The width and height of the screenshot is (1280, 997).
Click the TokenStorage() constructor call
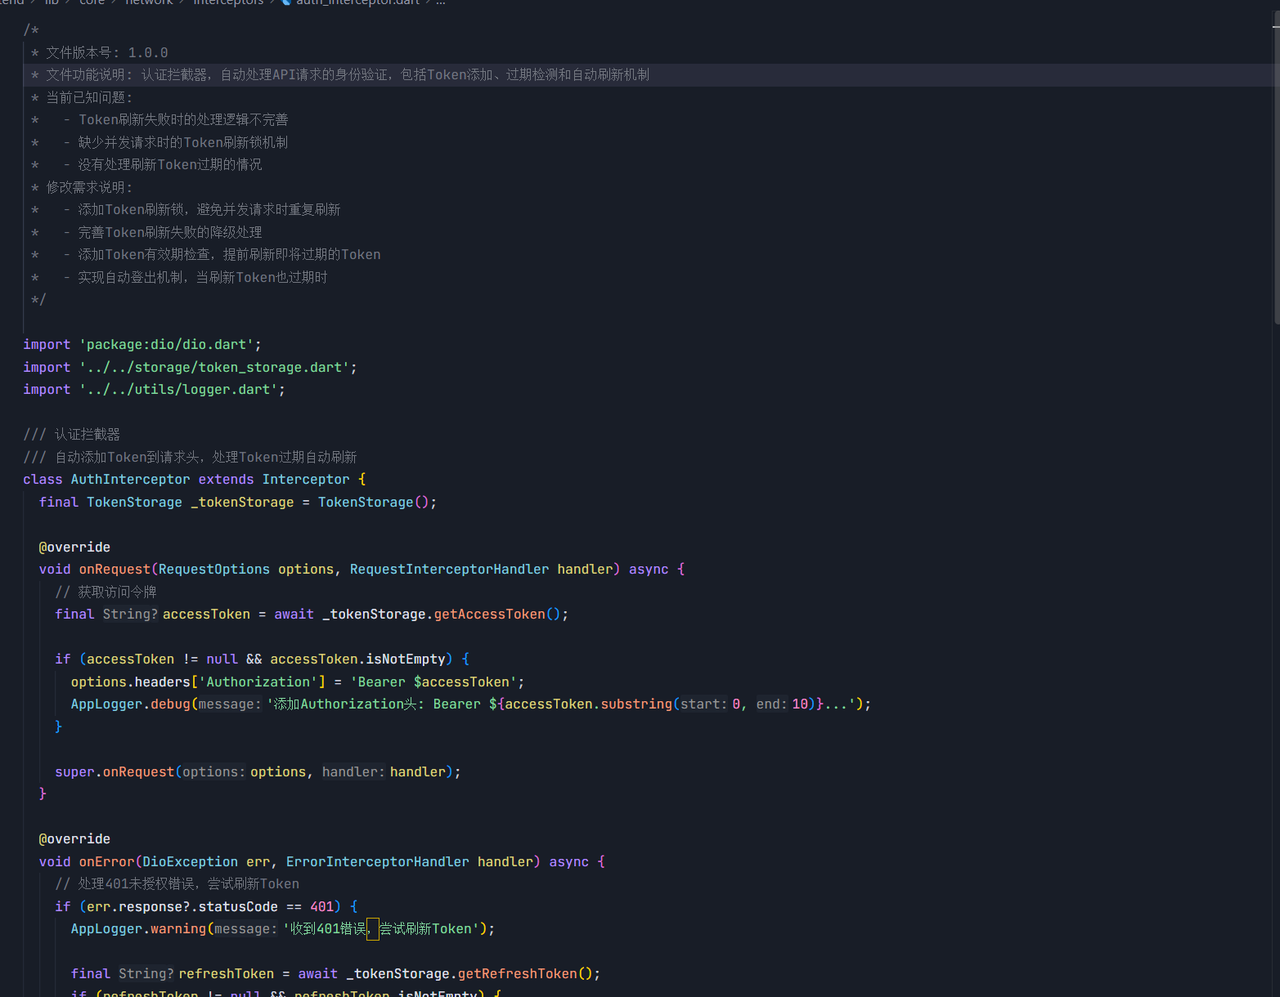pyautogui.click(x=373, y=502)
